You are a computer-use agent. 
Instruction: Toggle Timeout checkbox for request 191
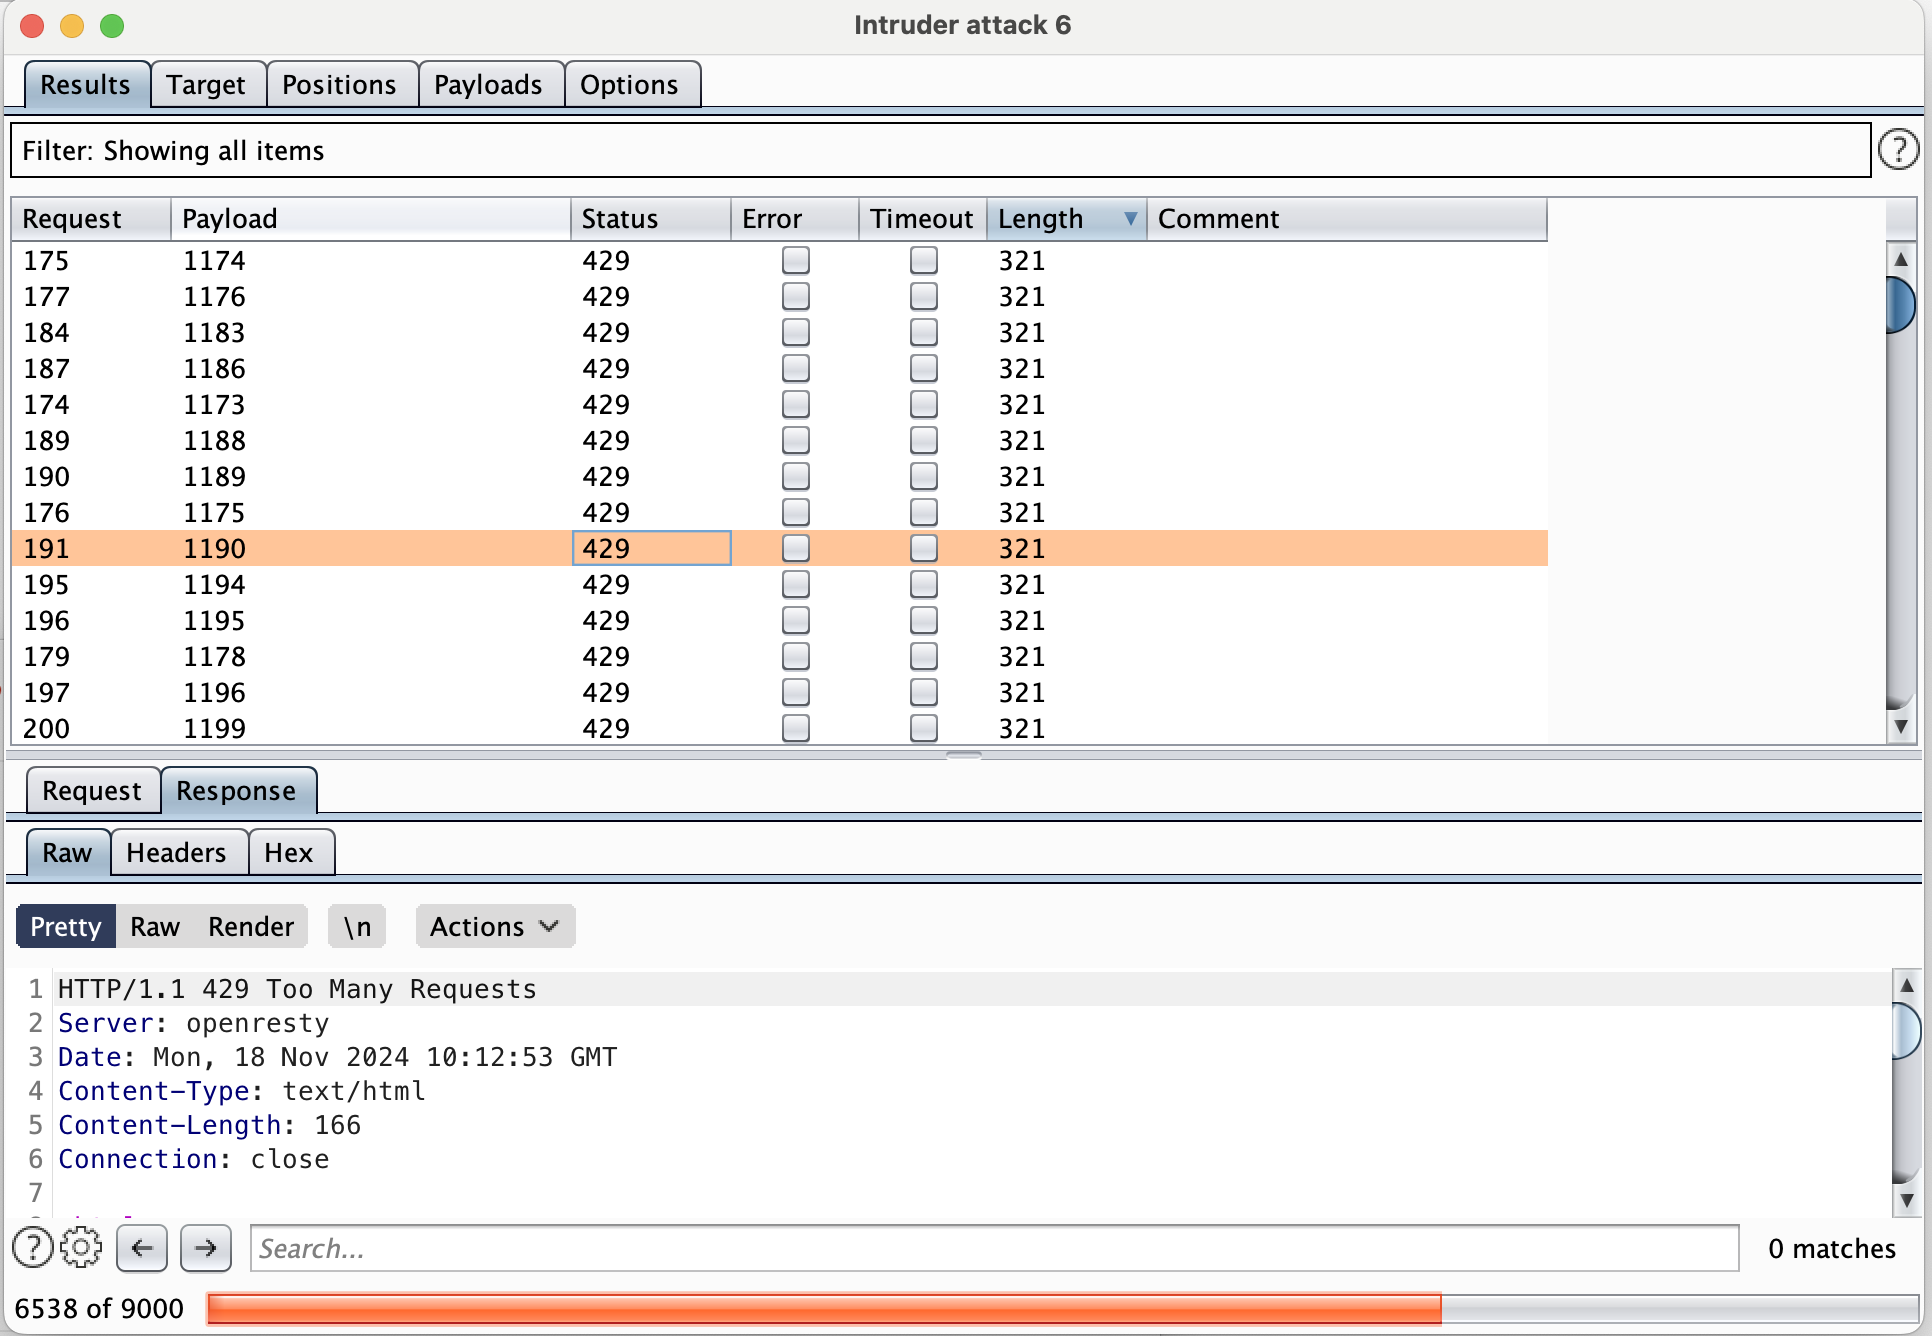pyautogui.click(x=924, y=548)
